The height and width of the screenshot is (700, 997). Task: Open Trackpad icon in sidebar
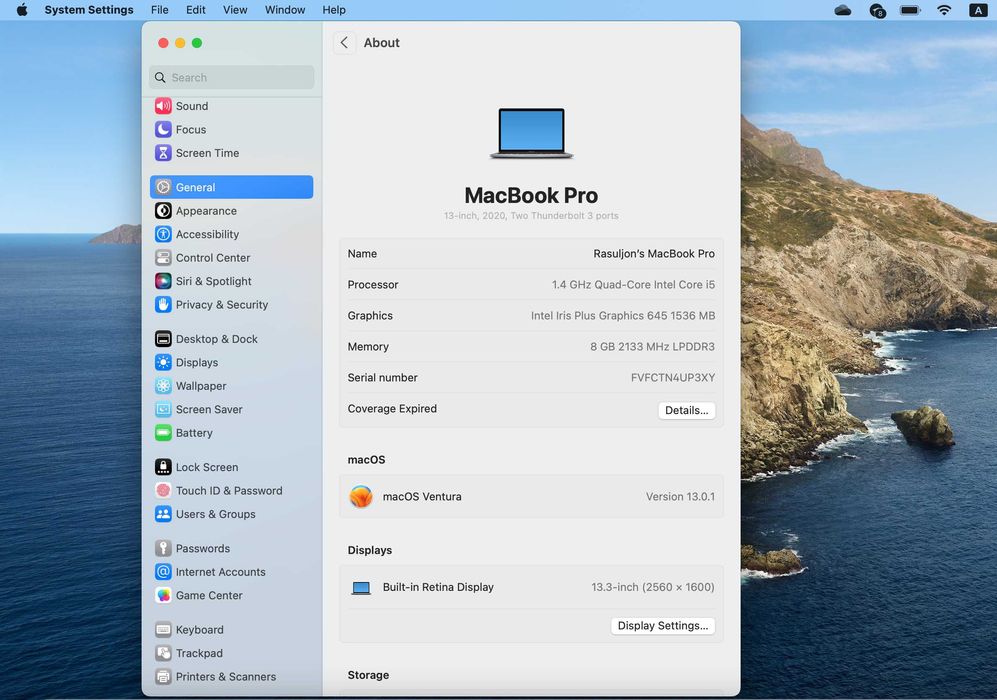coord(163,654)
